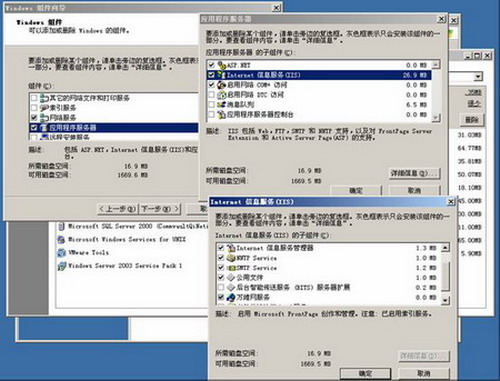Viewport: 500px width, 381px height.
Task: Click Microsoft Windows Services for UNIX icon
Action: (62, 239)
